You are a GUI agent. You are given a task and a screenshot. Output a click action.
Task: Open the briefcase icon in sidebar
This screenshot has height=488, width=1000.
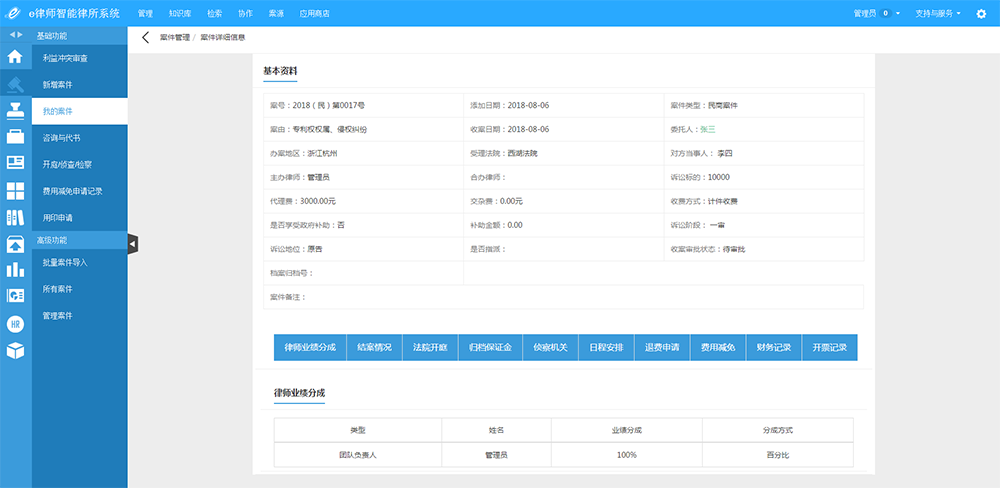(15, 137)
